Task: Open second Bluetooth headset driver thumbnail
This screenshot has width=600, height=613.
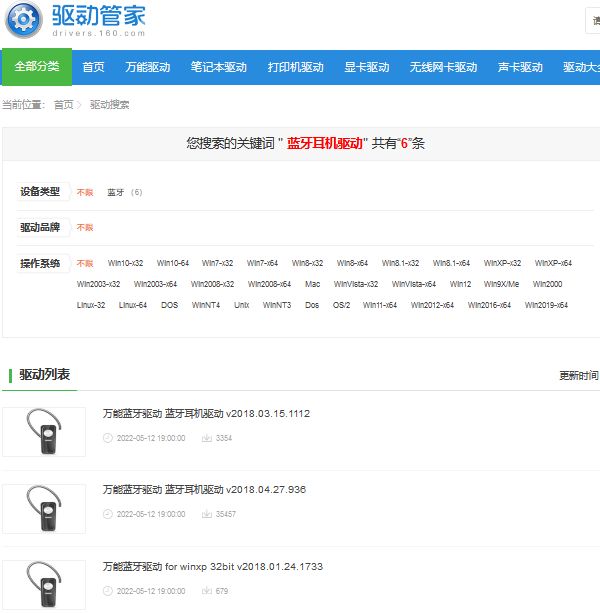Action: tap(44, 509)
